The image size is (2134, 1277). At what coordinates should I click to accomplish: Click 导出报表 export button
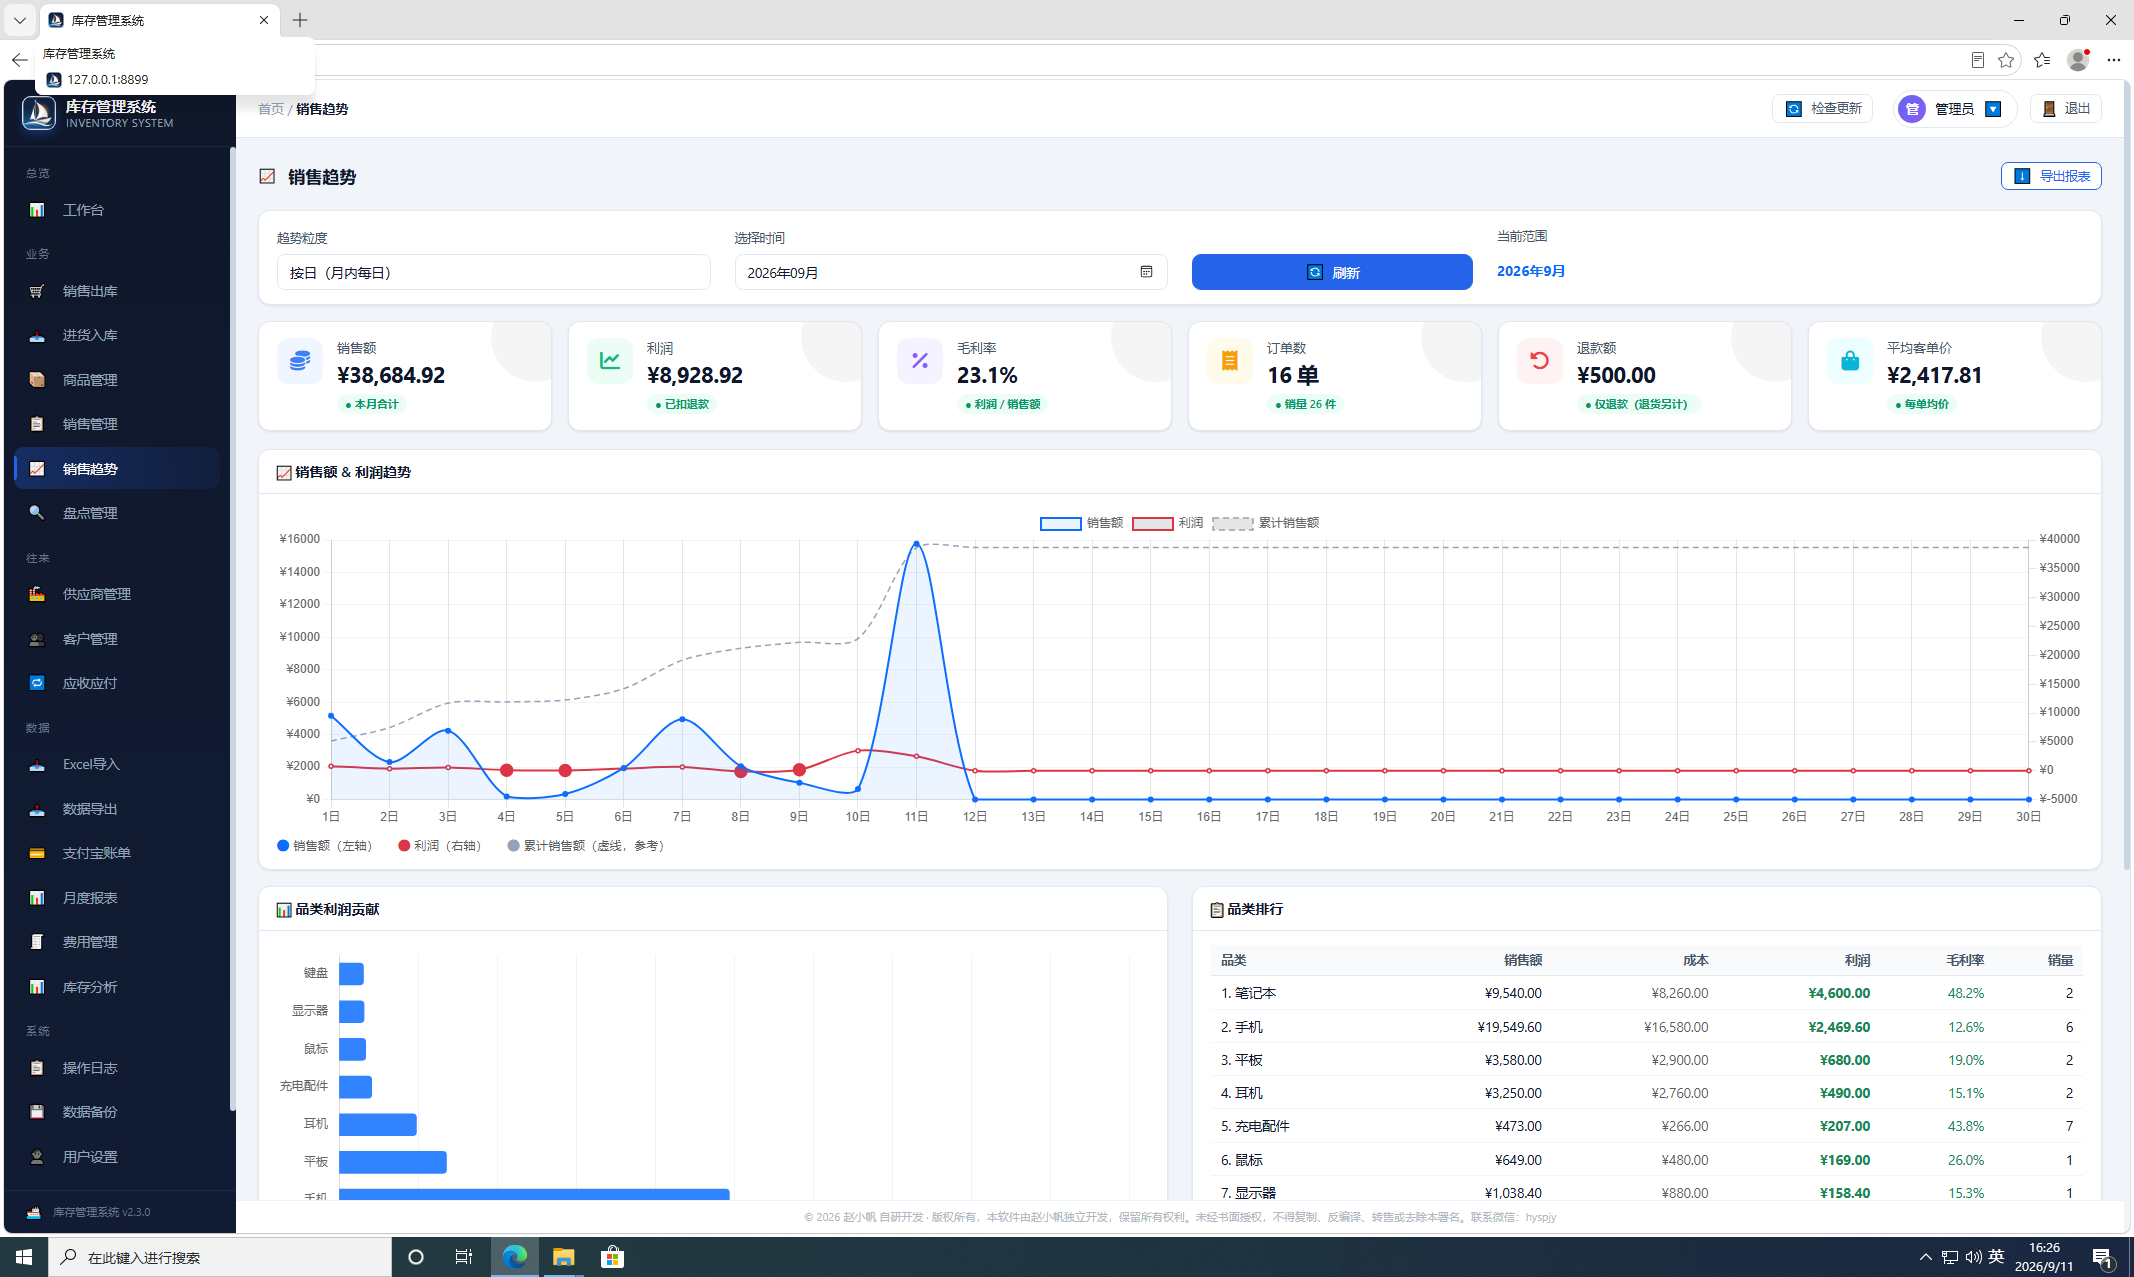click(2051, 176)
